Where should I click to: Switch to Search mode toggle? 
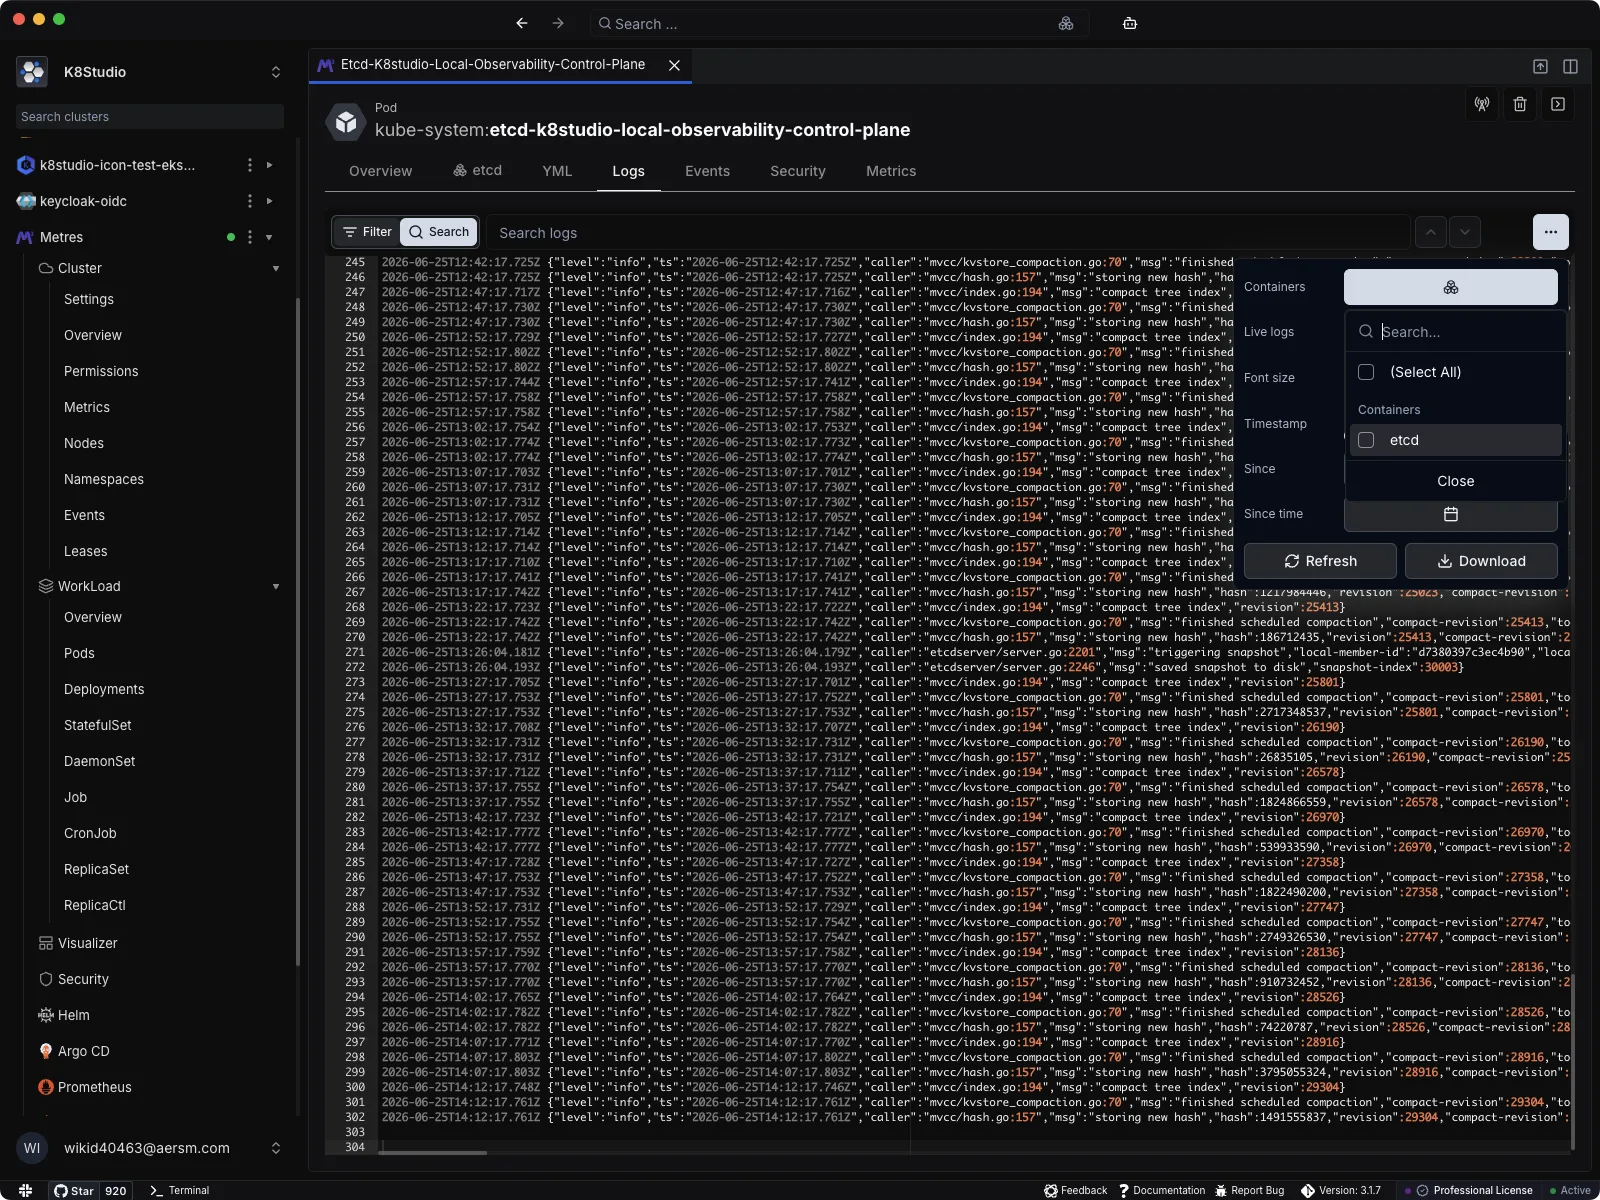click(439, 232)
